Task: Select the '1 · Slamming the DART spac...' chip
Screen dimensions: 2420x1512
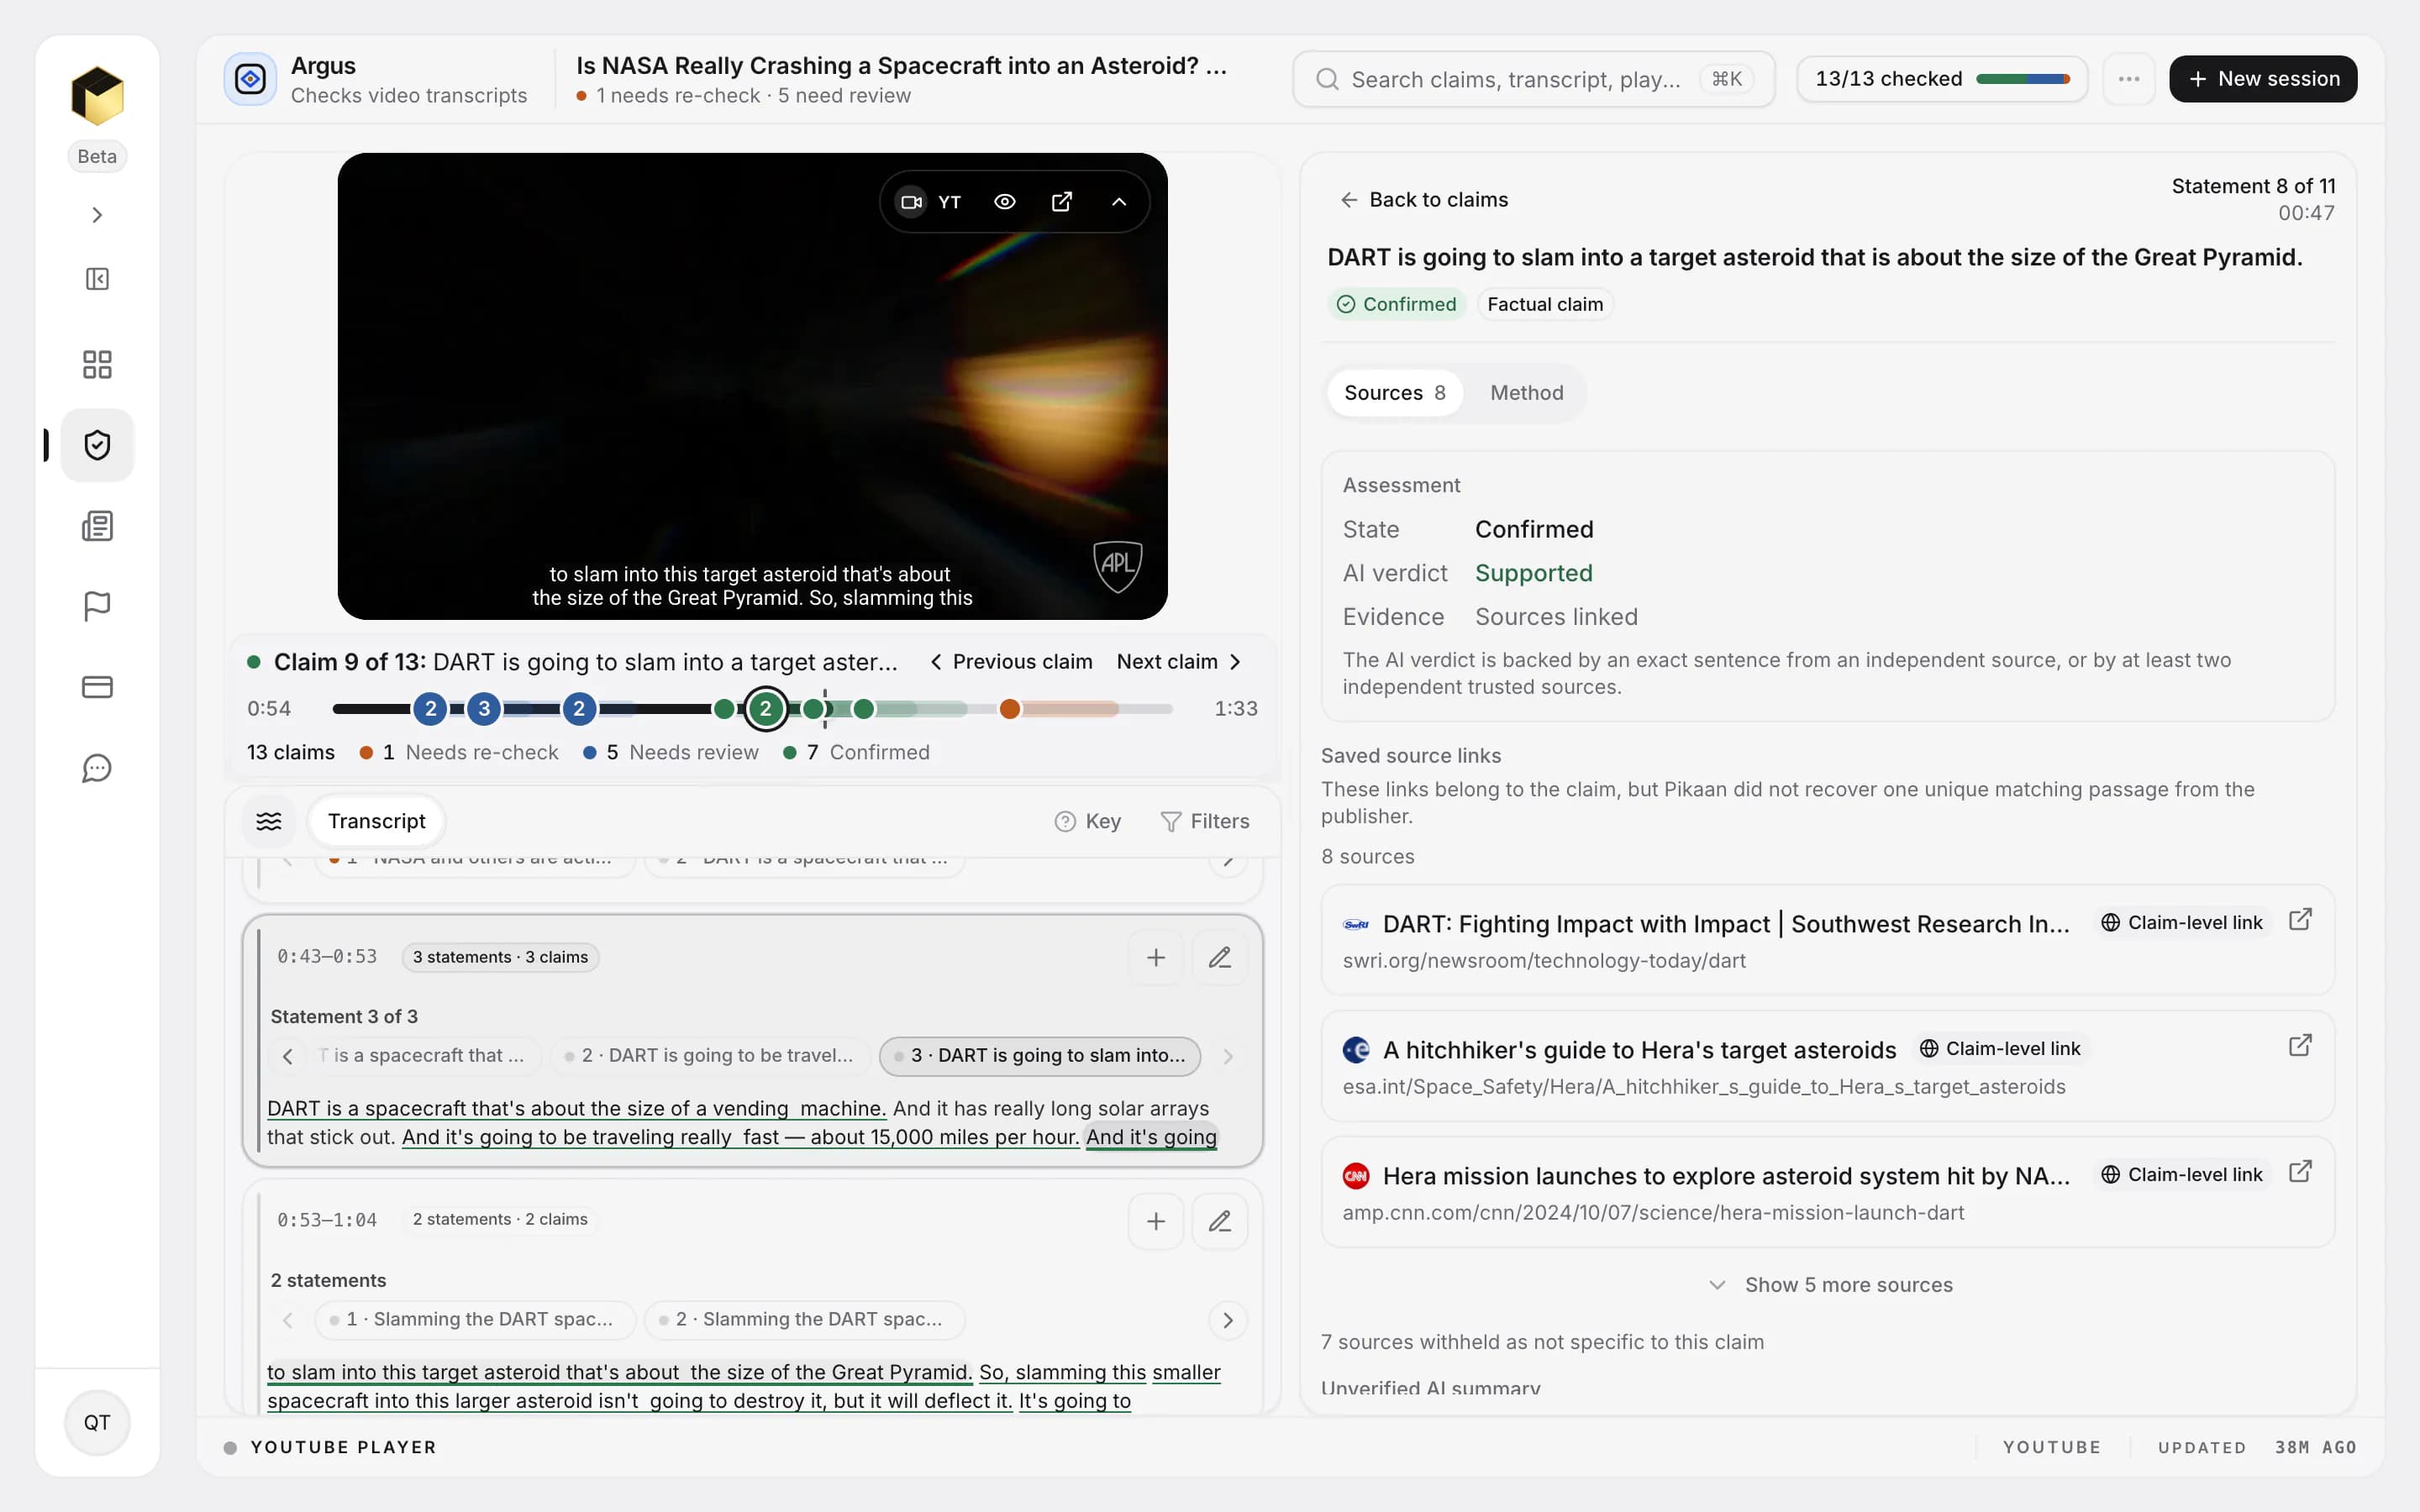Action: click(x=474, y=1320)
